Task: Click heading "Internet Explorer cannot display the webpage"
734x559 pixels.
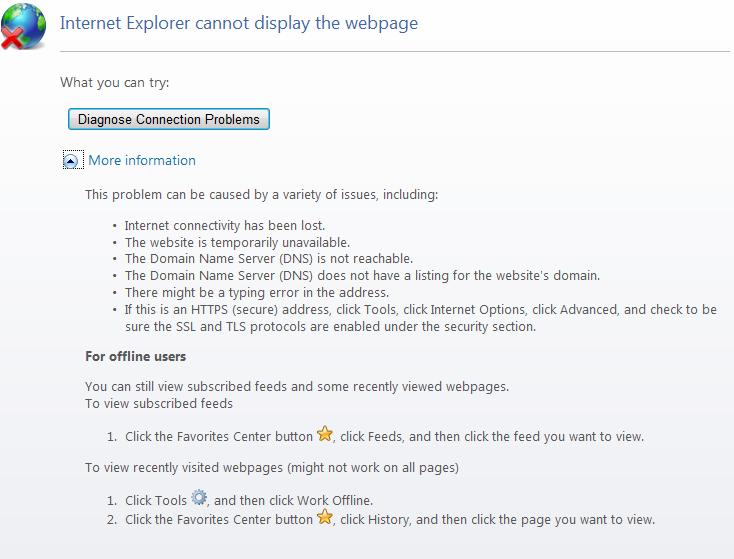Action: [239, 23]
